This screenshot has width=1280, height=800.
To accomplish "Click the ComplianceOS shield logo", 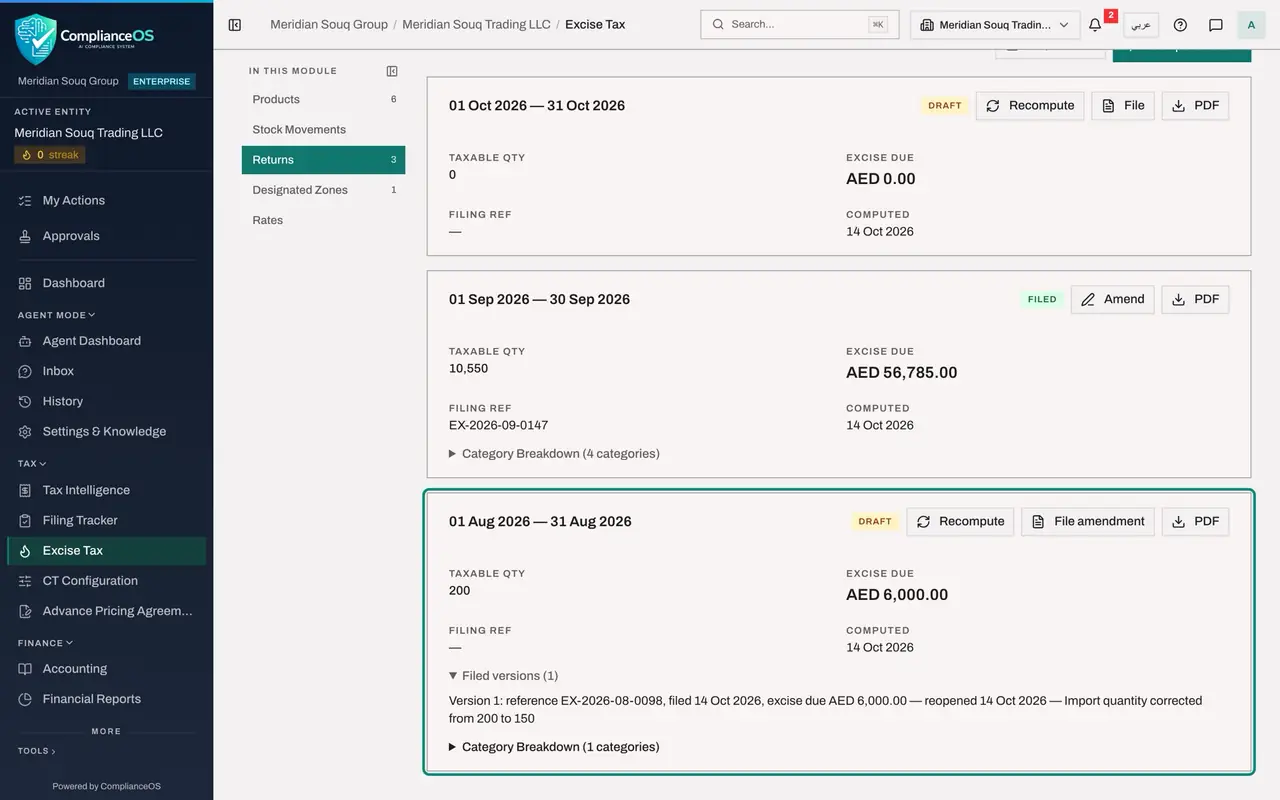I will tap(36, 39).
